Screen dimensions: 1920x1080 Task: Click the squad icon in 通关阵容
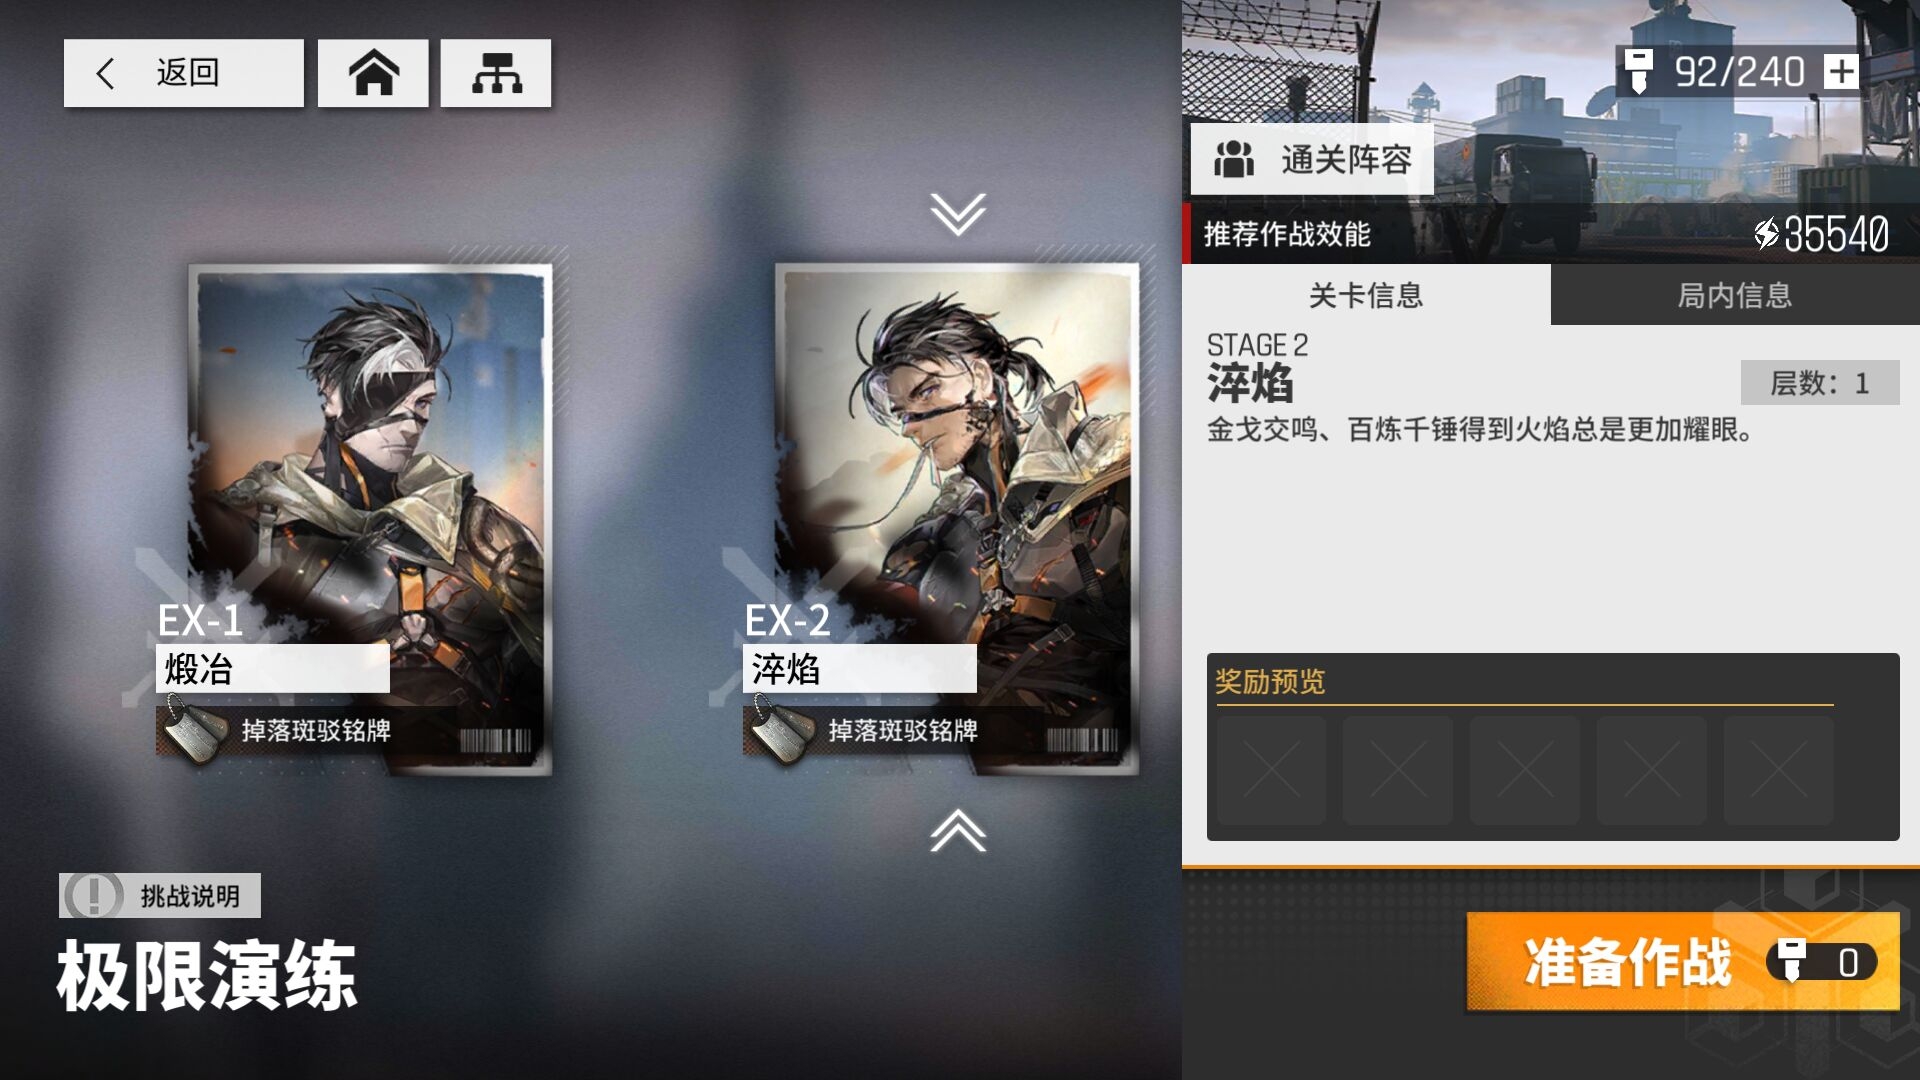[x=1234, y=159]
